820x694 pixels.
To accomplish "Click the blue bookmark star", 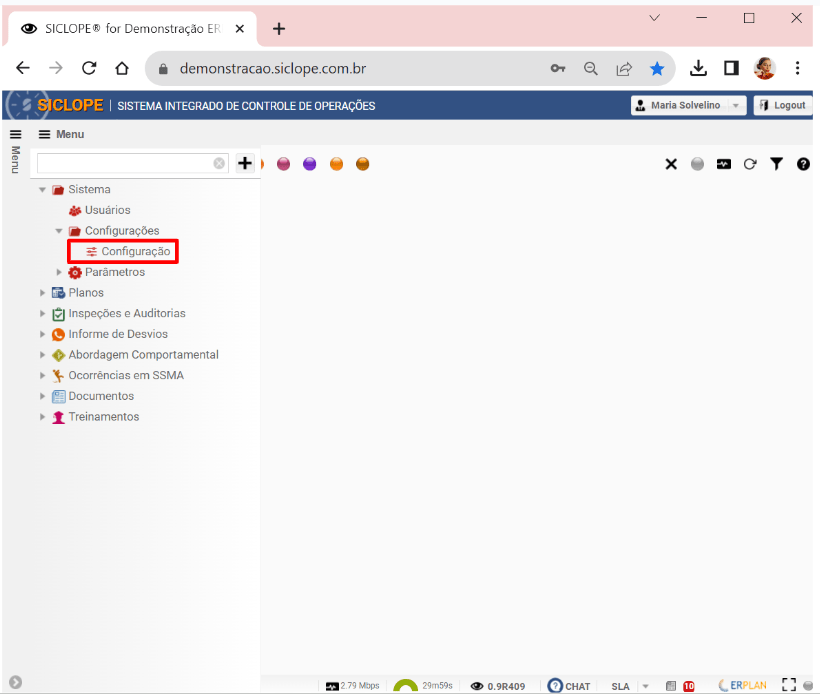I will [657, 69].
